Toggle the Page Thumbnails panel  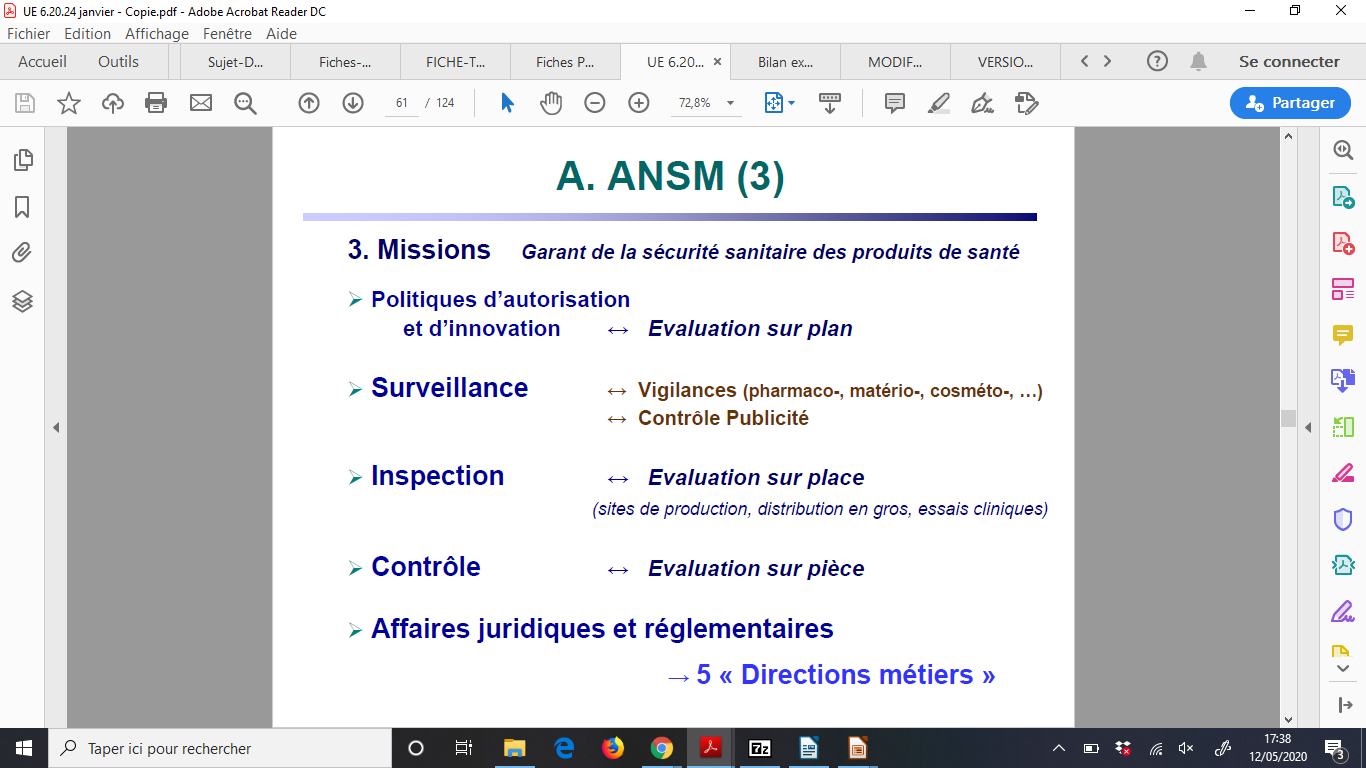pyautogui.click(x=22, y=160)
